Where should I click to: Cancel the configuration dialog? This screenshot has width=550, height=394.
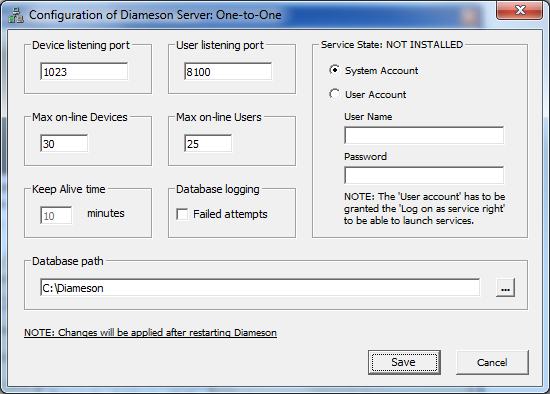tap(492, 362)
